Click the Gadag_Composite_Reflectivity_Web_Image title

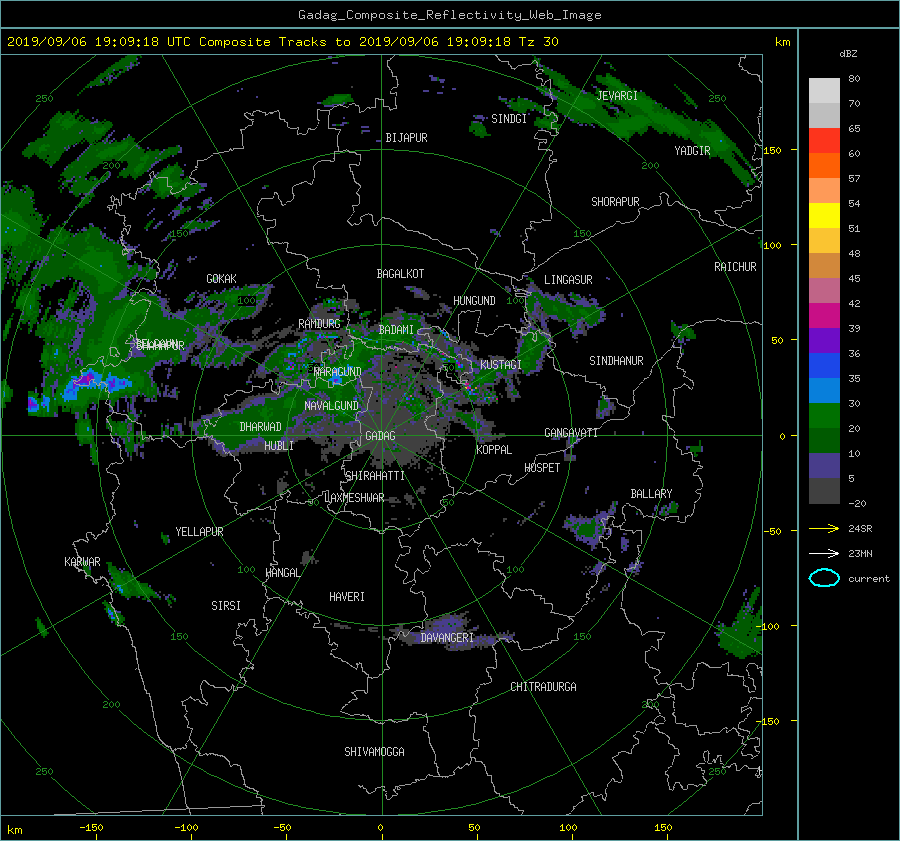point(449,15)
